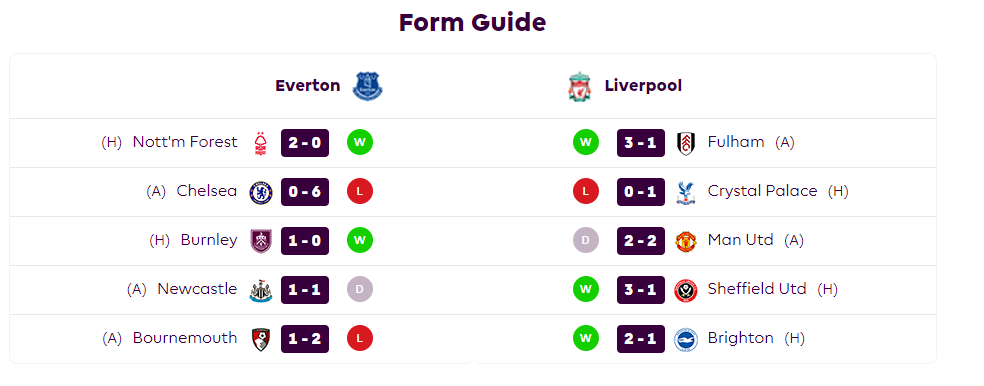The image size is (984, 386).
Task: Click the red L badge beside Crystal Palace
Action: 586,192
